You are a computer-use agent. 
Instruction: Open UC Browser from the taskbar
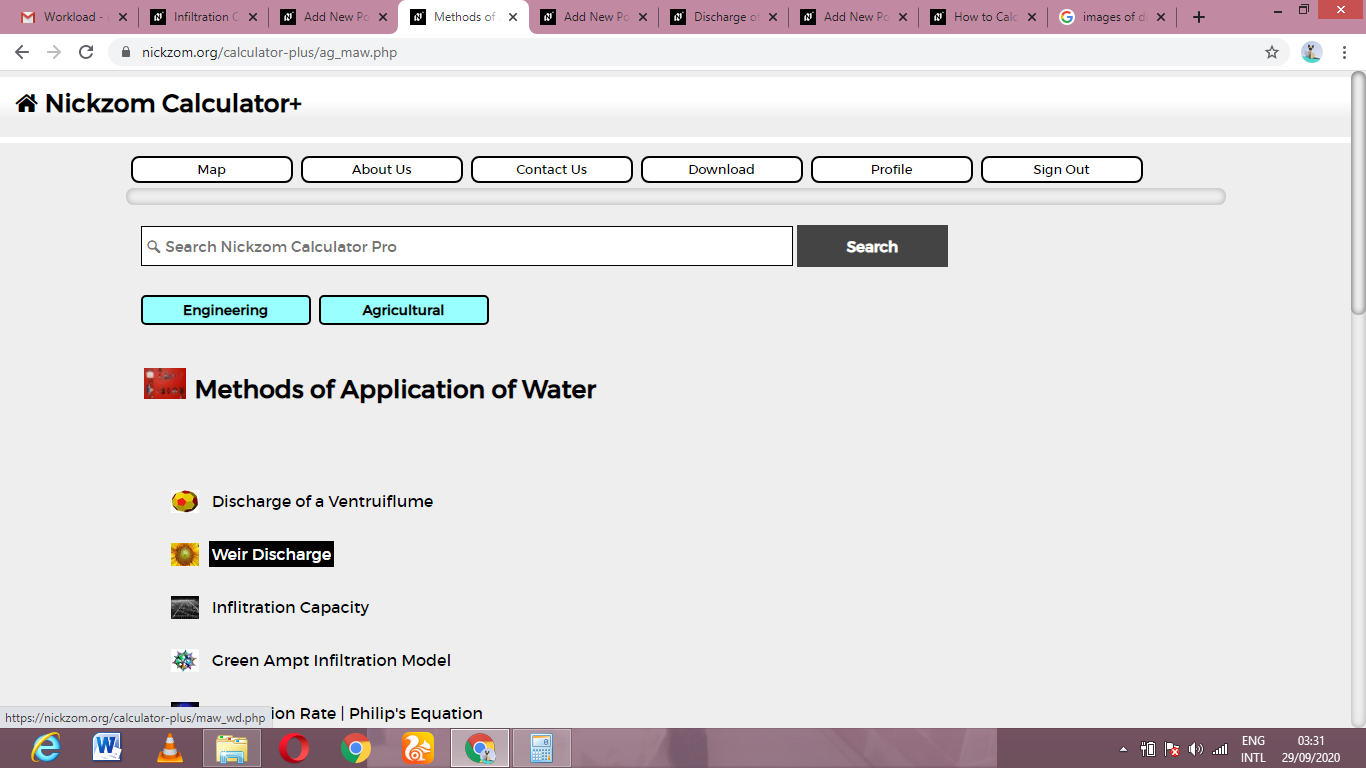coord(418,748)
